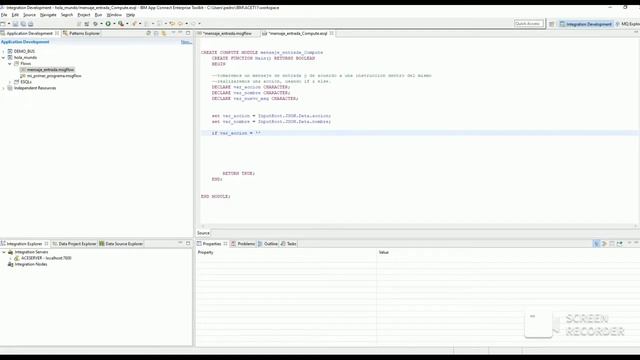Maximize the Integration Explorer panel

pyautogui.click(x=188, y=243)
